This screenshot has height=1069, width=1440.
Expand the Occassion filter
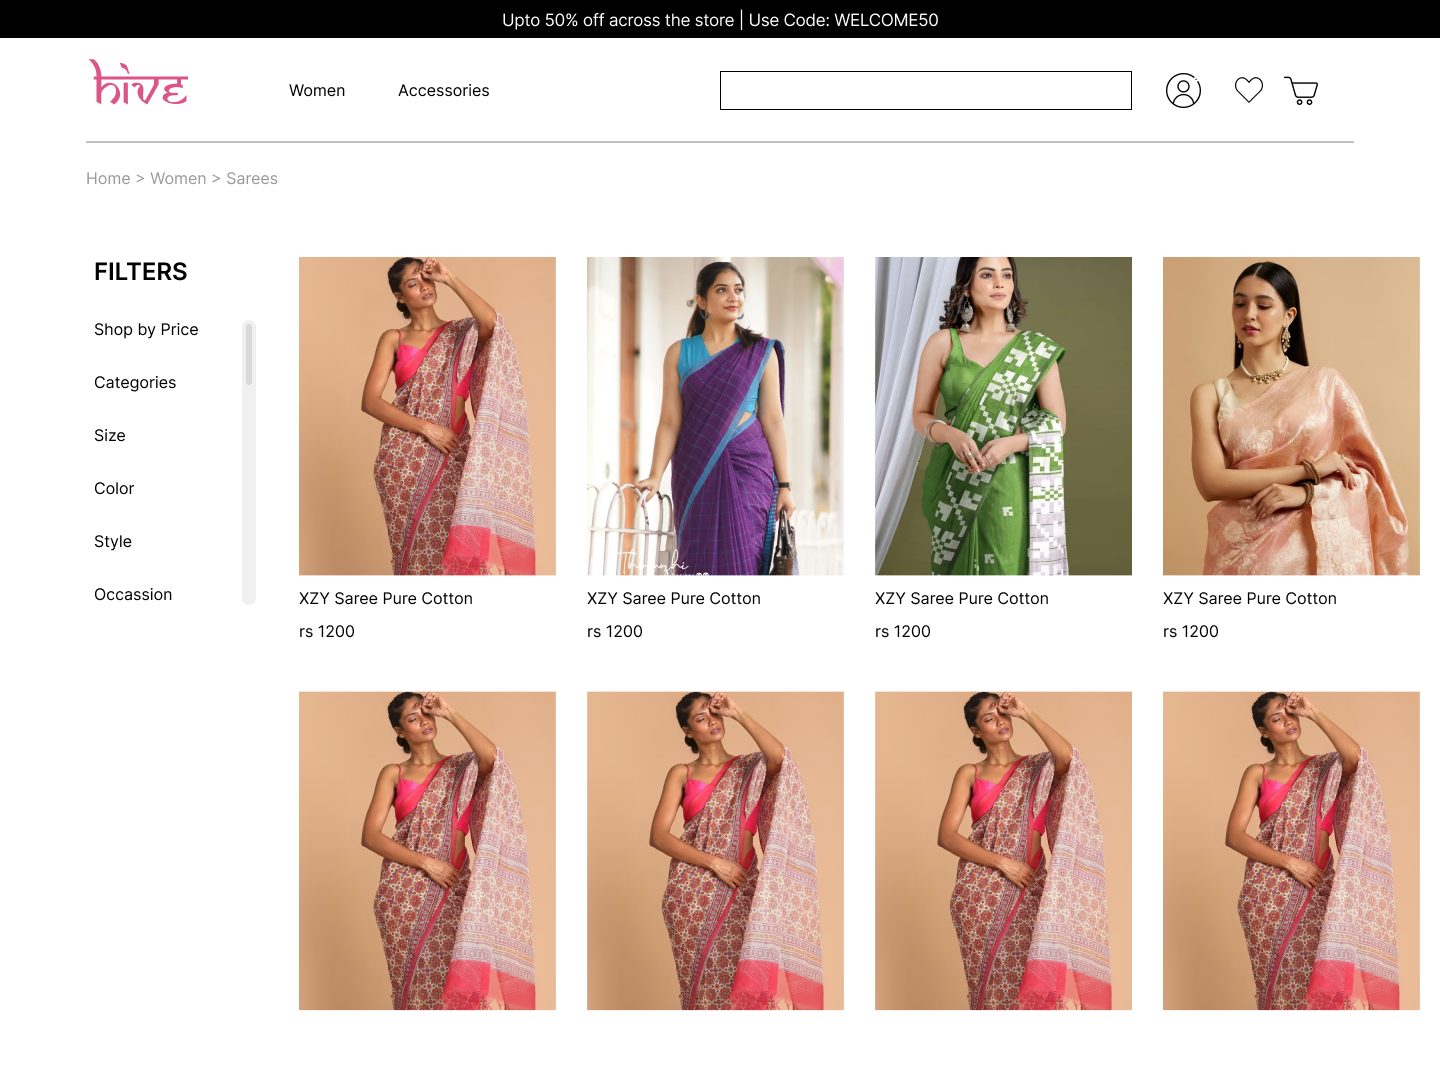tap(133, 594)
